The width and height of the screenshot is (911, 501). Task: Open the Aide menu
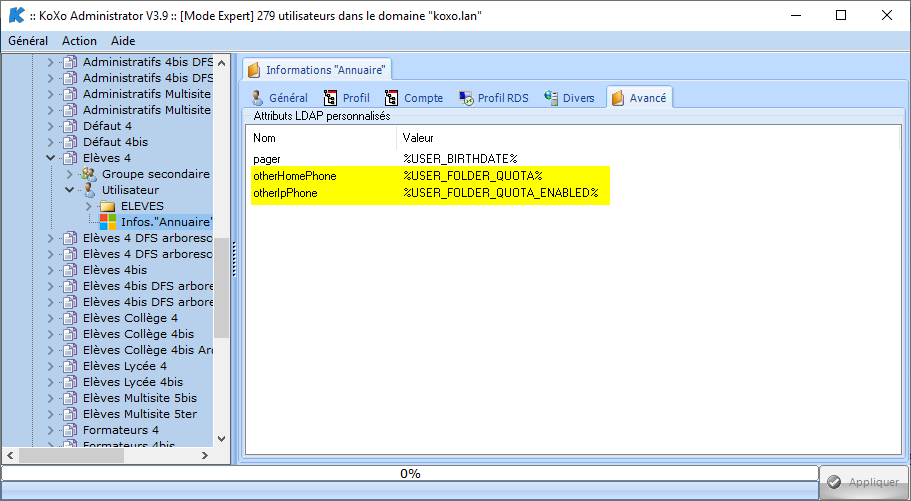coord(123,41)
